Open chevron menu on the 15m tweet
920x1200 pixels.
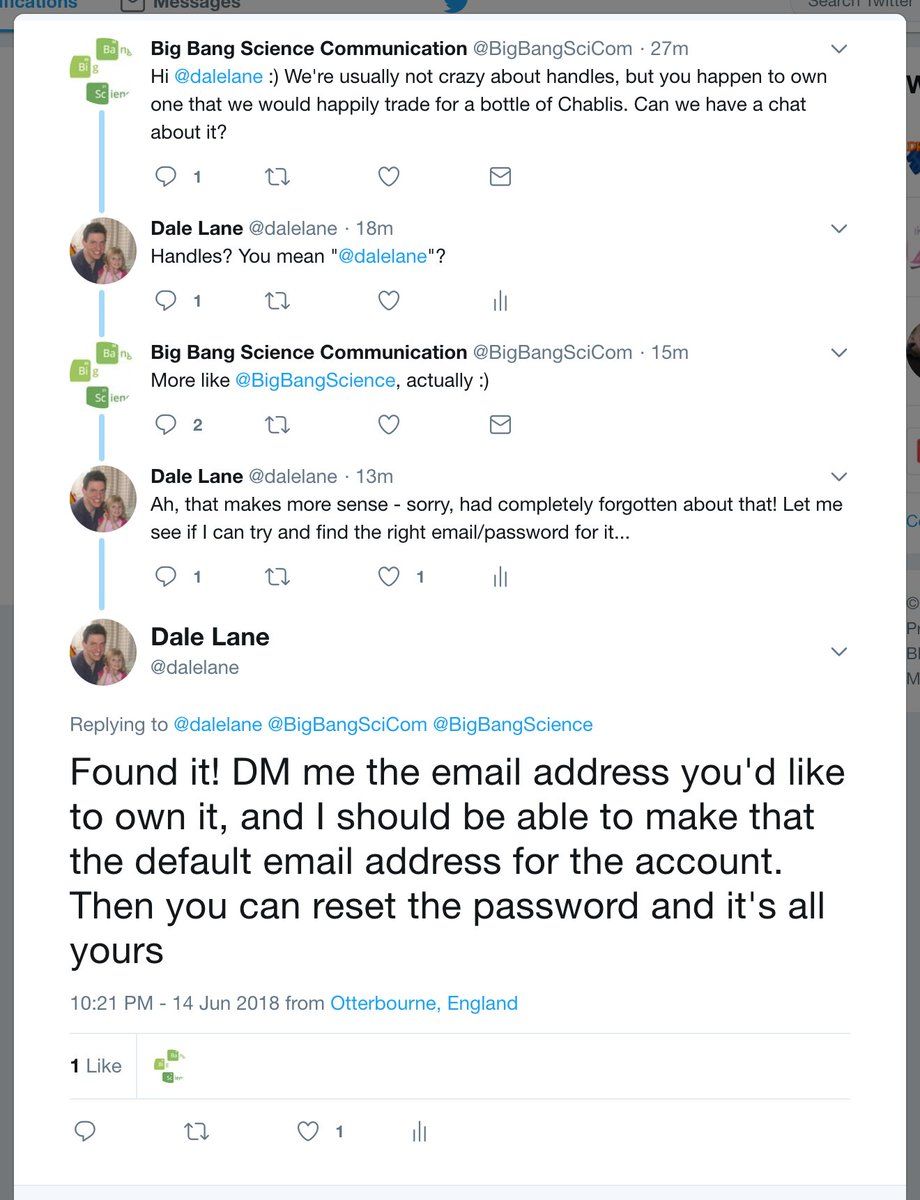(x=839, y=352)
